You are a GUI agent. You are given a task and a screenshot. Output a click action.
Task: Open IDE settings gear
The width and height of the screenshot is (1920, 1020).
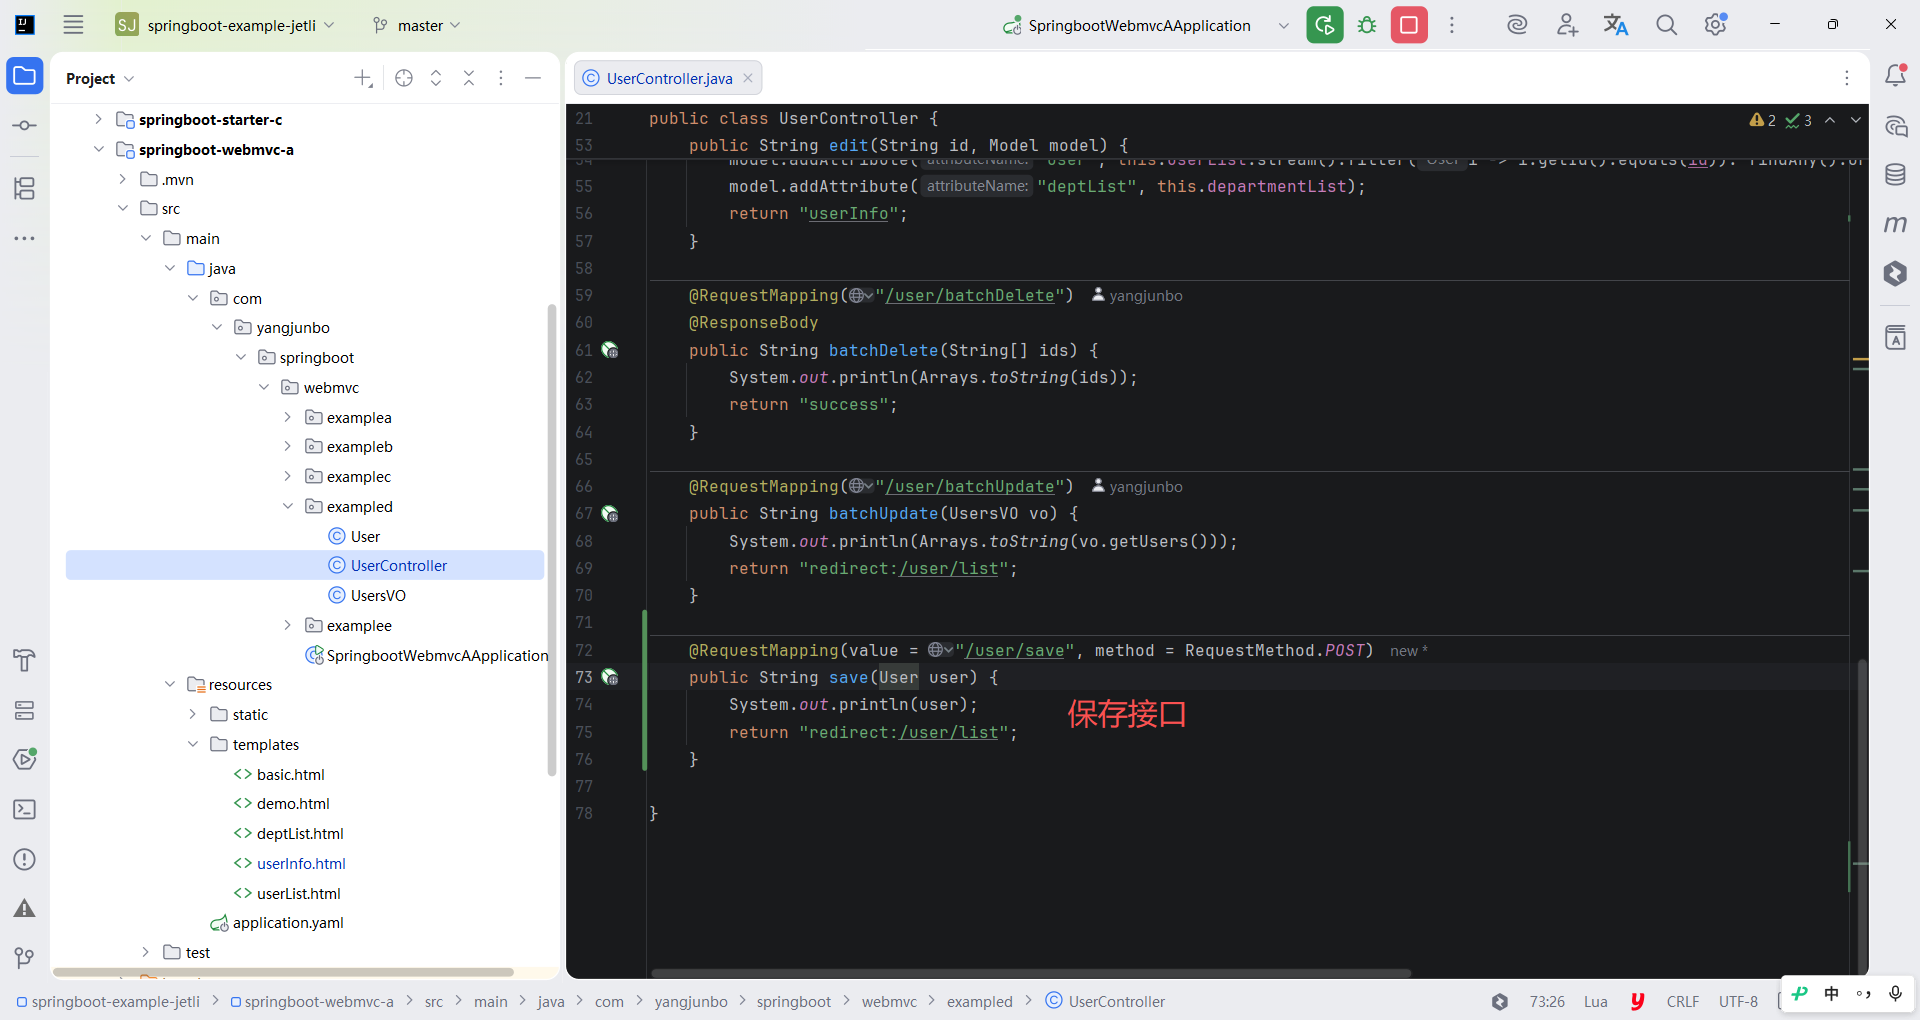(x=1716, y=25)
